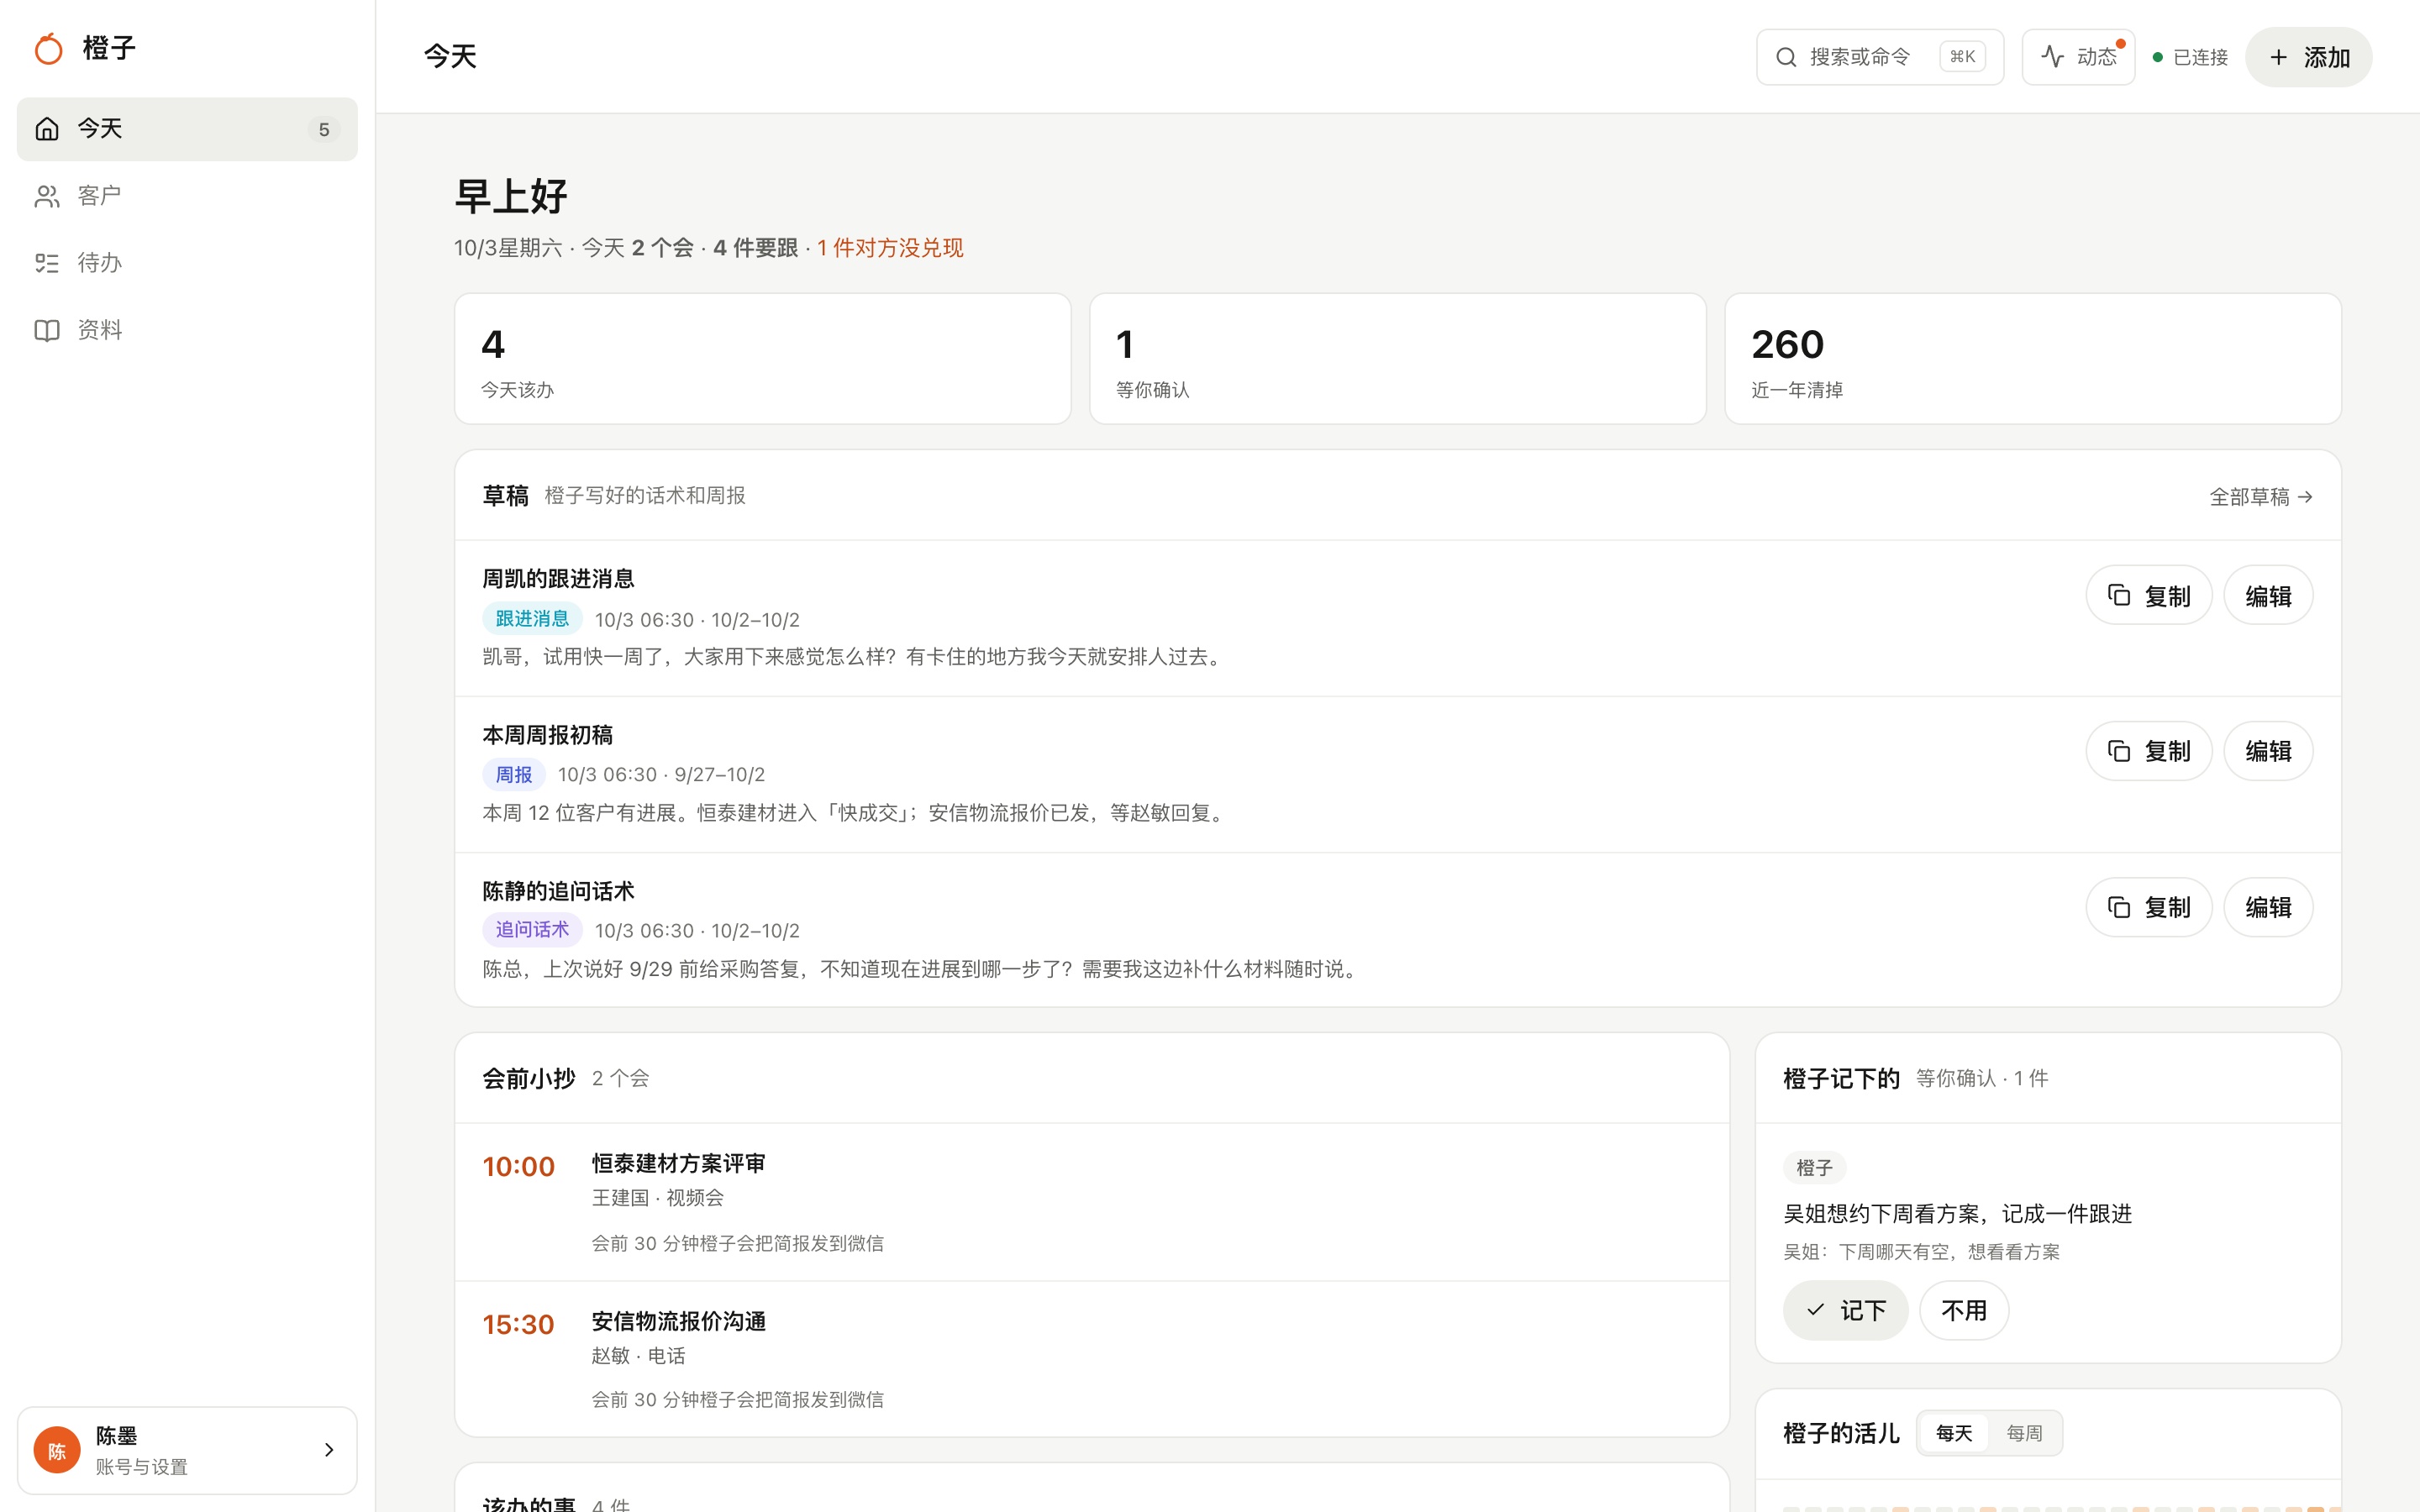Switch 橙子的活儿 to 每周
The width and height of the screenshot is (2420, 1512).
tap(2024, 1433)
